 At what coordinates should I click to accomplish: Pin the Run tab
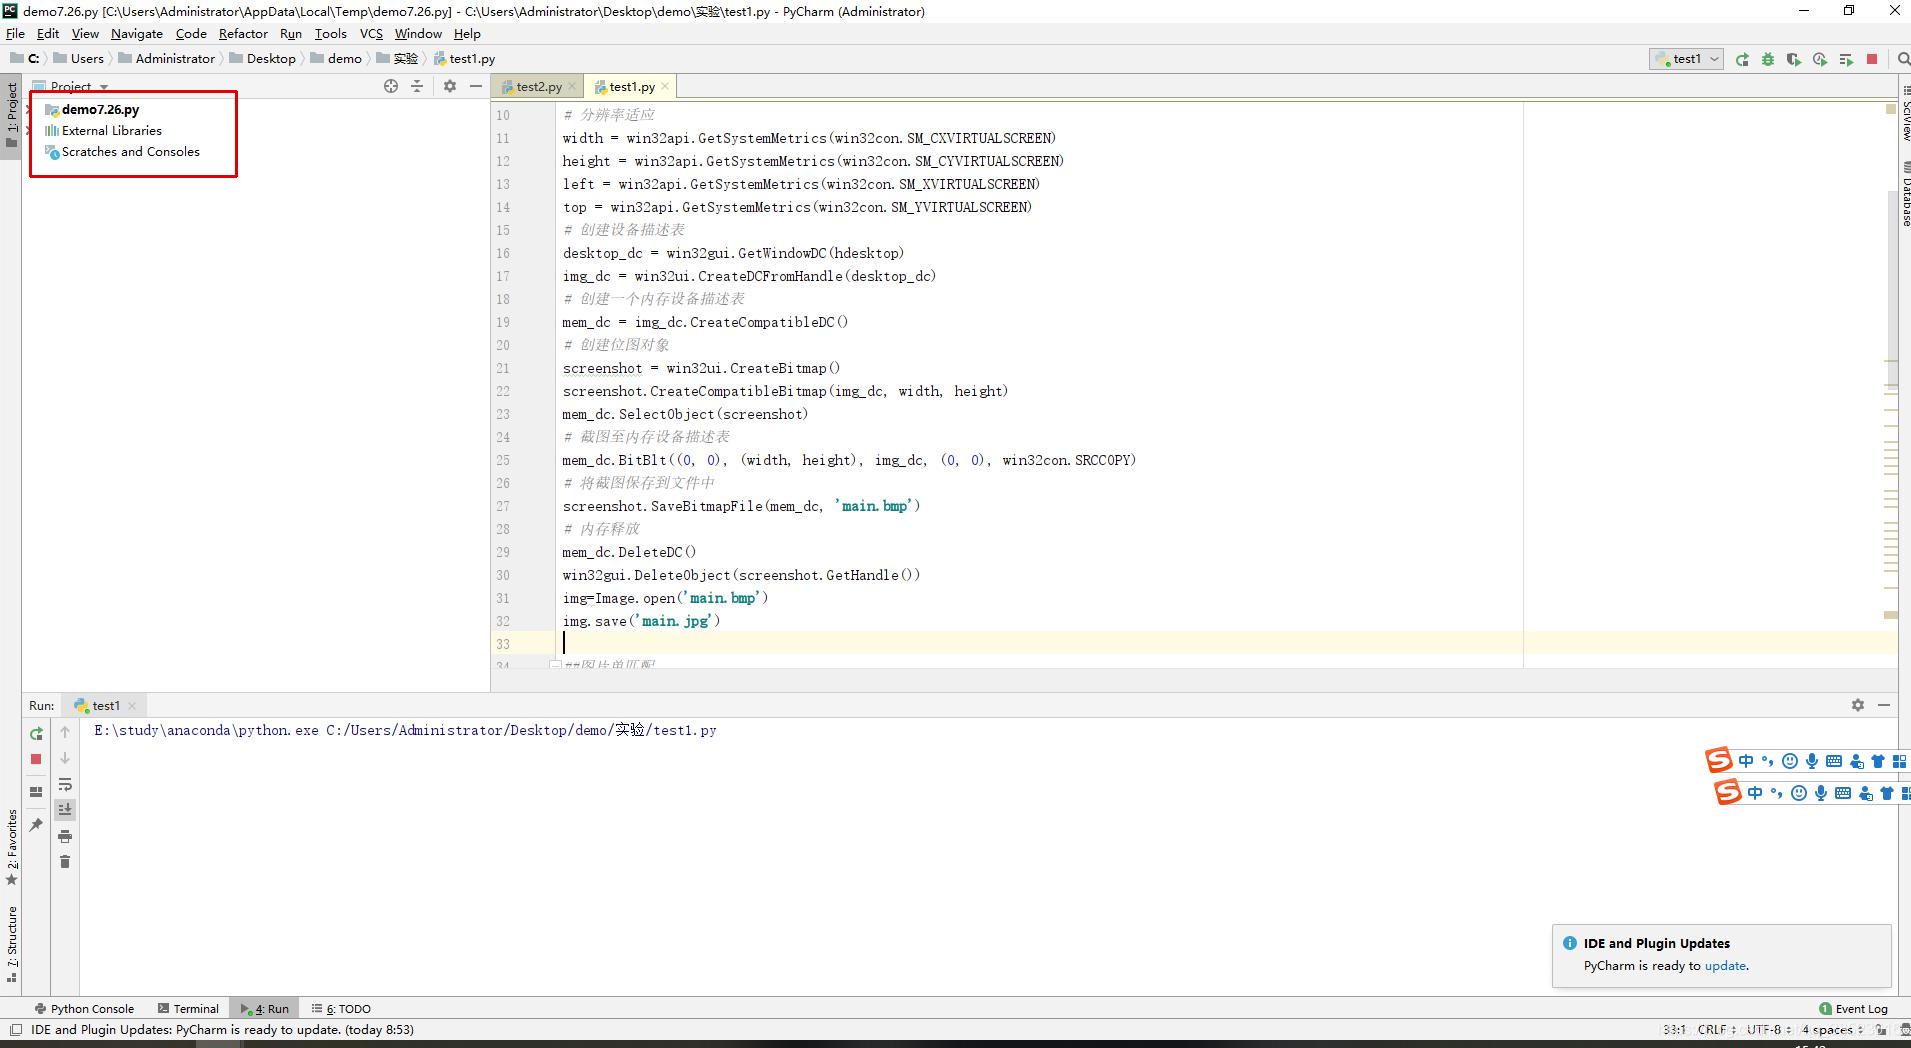pos(36,825)
